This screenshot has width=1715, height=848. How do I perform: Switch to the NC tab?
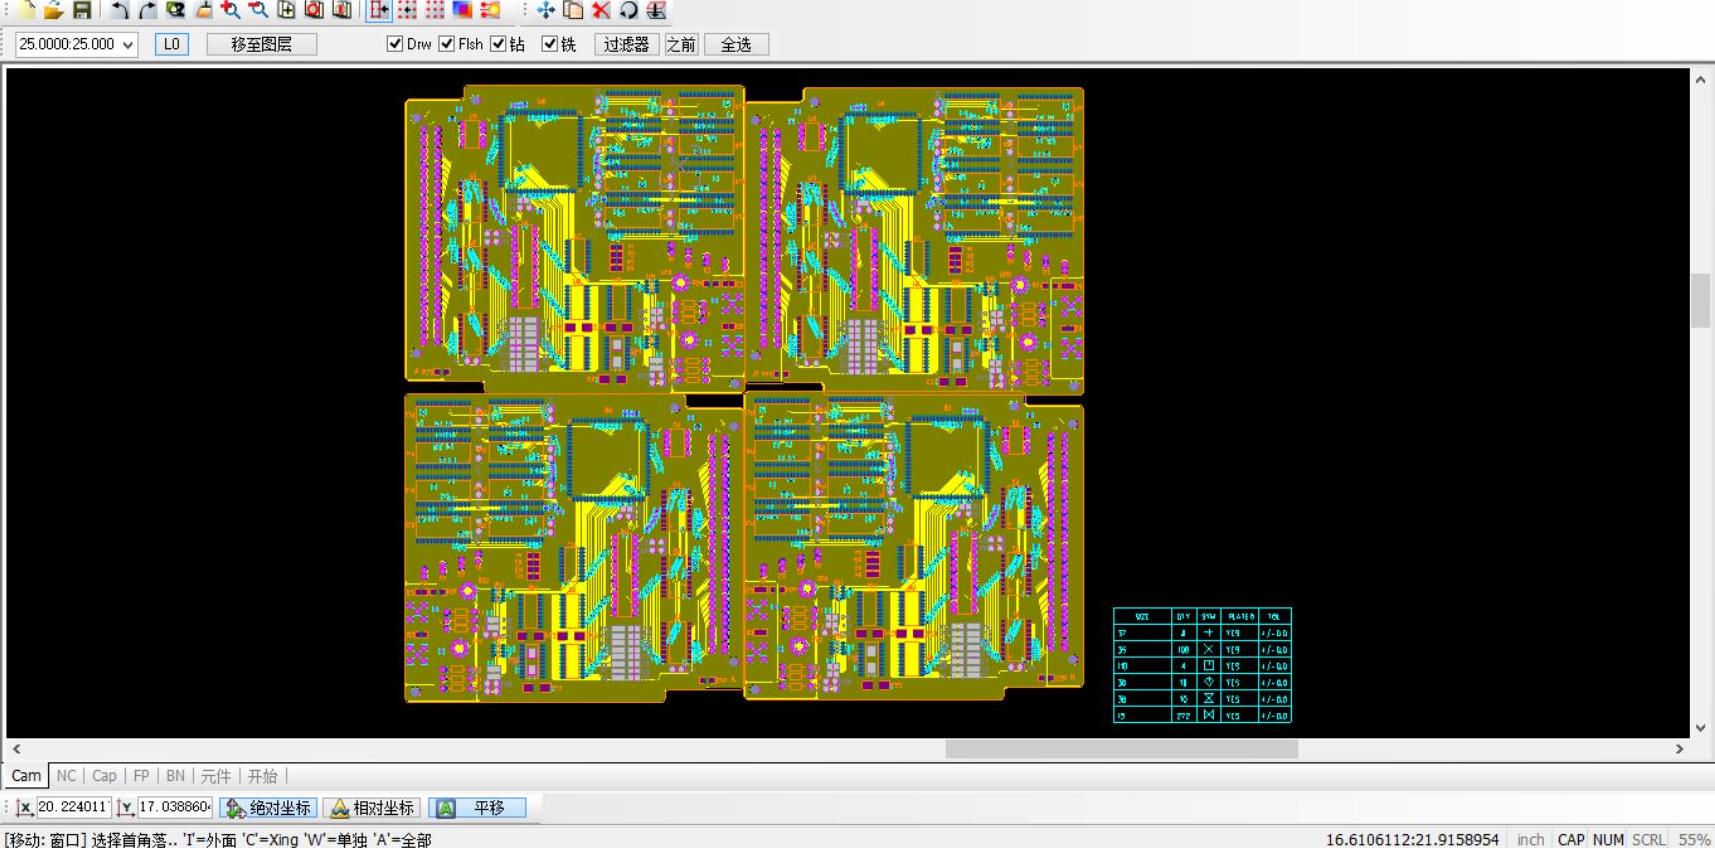click(x=66, y=776)
